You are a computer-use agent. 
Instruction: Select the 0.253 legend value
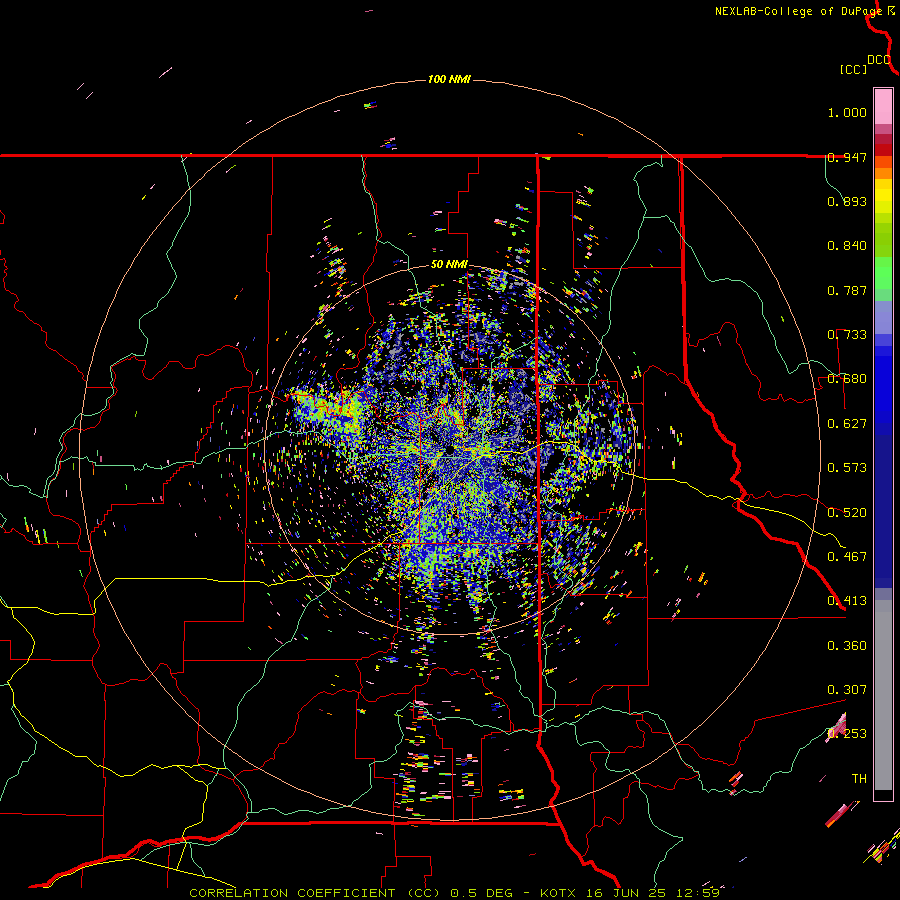[847, 734]
